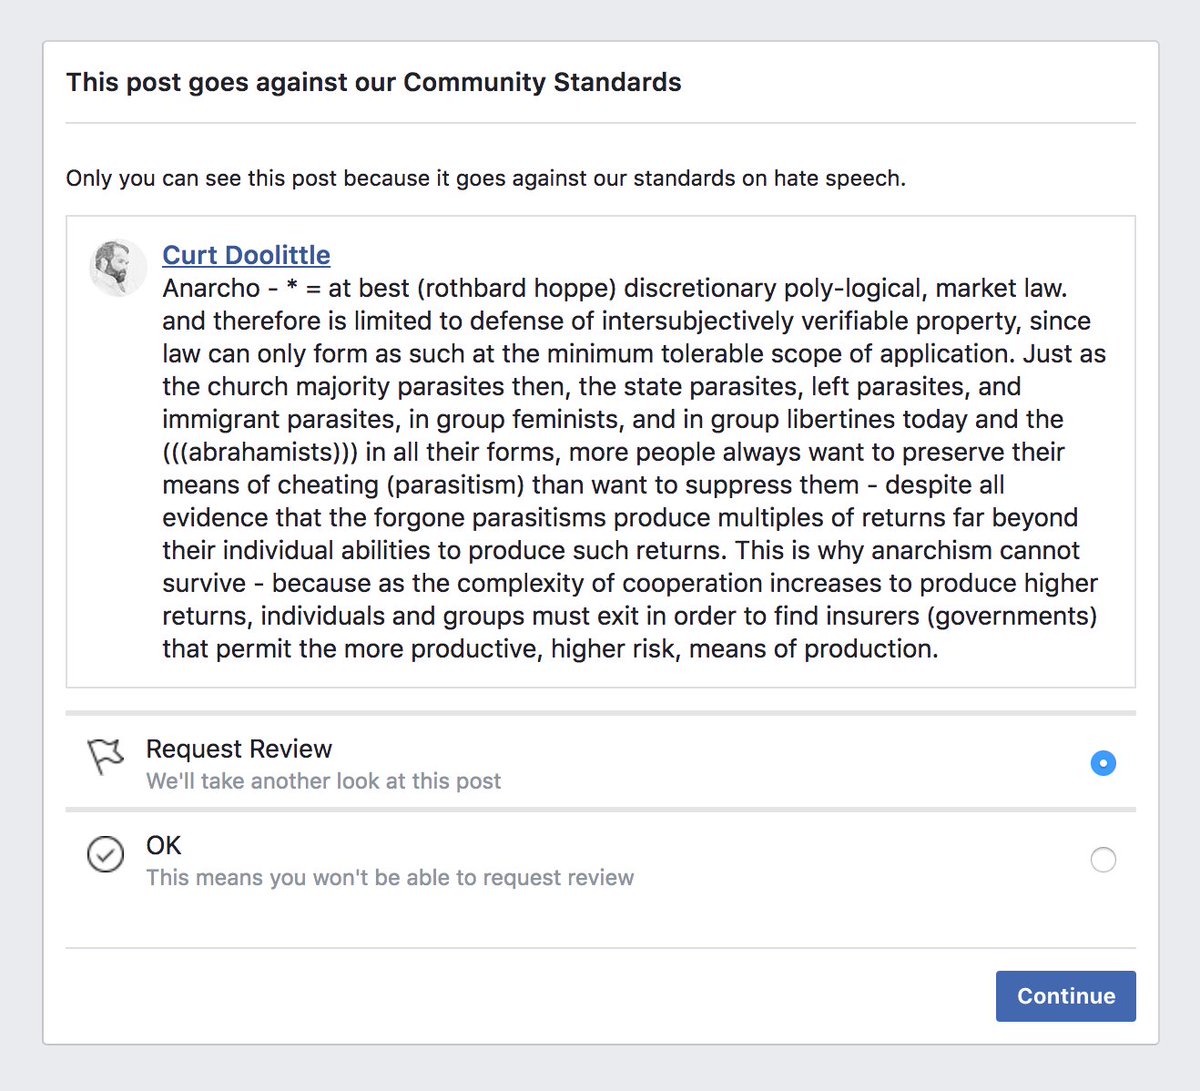Click the OK option label

(164, 846)
